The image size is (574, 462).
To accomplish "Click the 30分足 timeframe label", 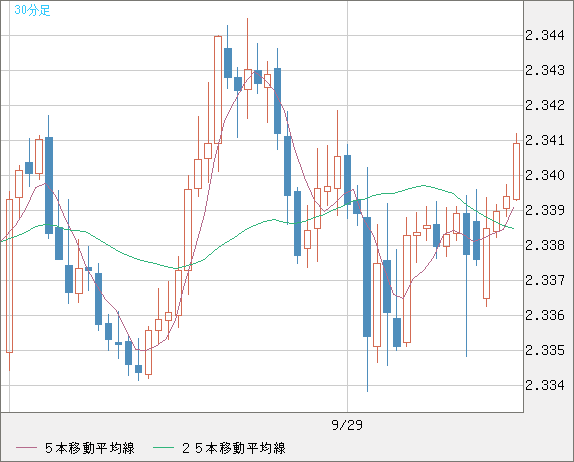I will pos(32,10).
